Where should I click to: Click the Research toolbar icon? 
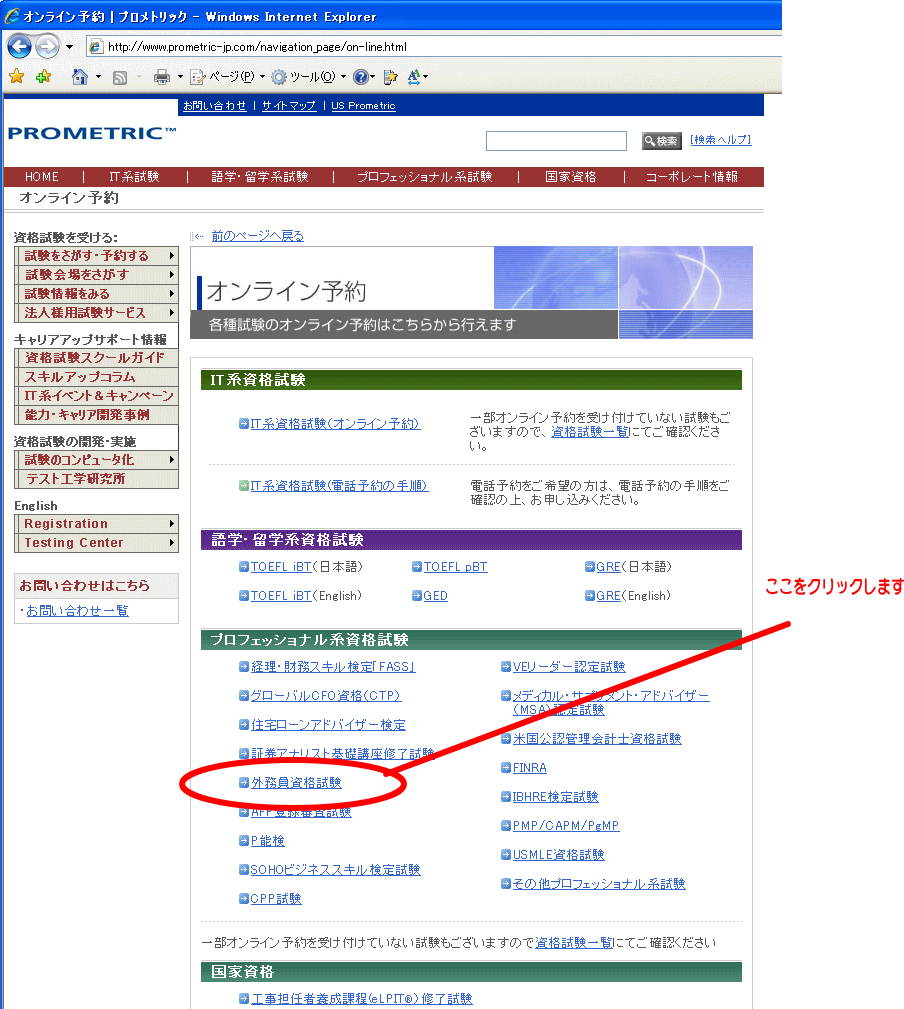tap(390, 77)
